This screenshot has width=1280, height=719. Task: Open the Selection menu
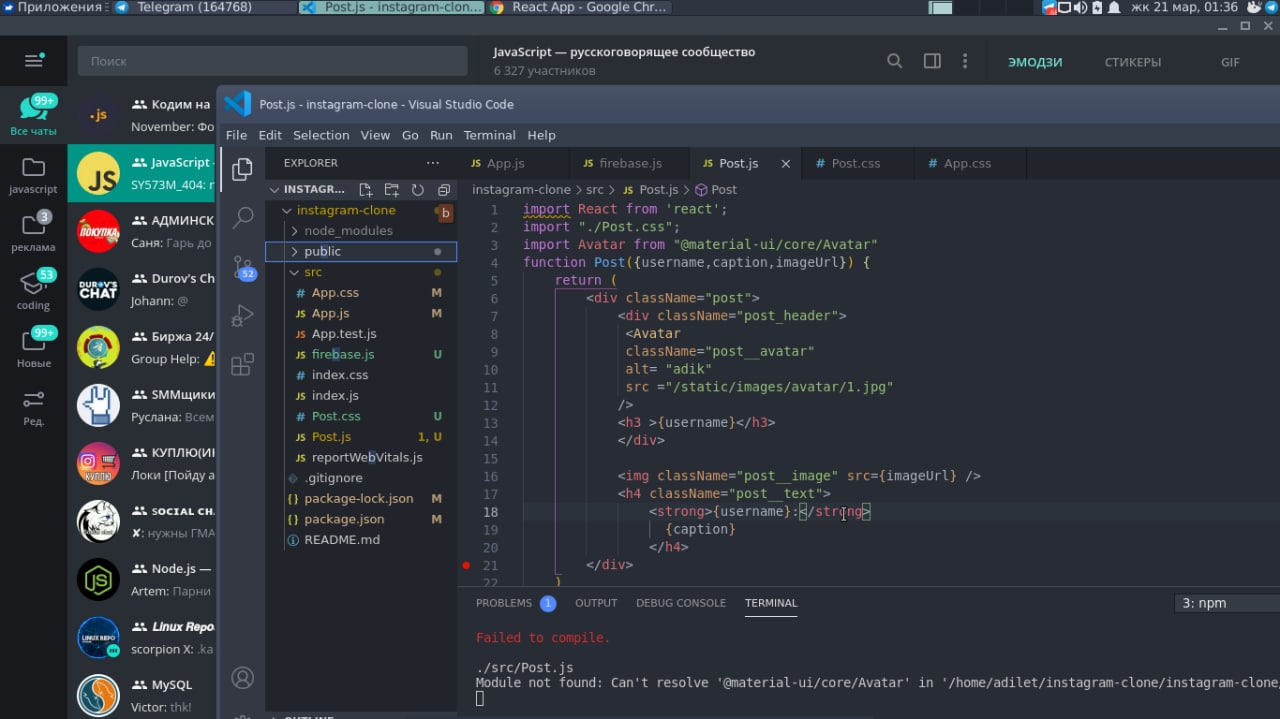pyautogui.click(x=321, y=135)
